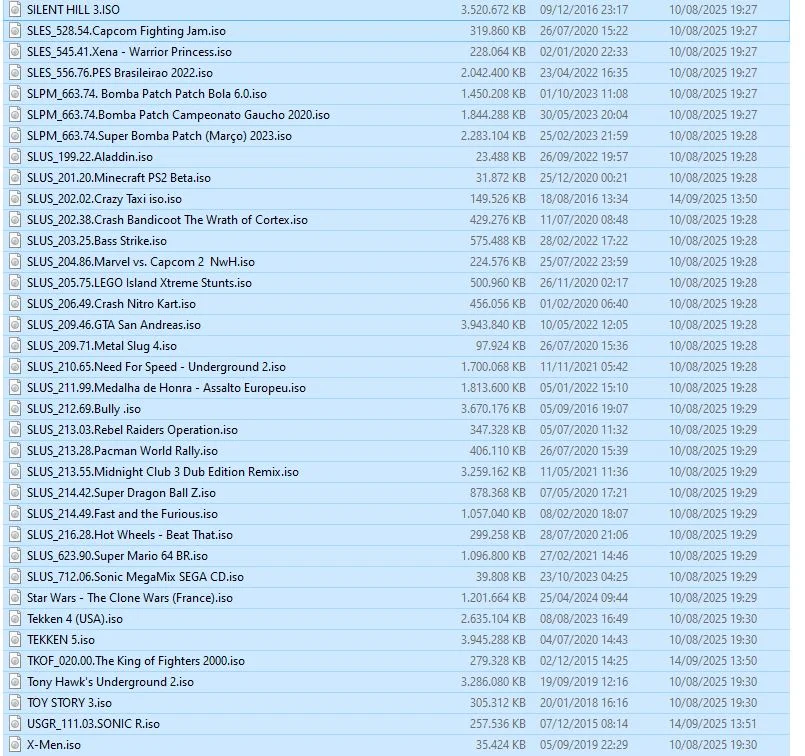Select Tony Hawk's Underground 2.iso file name
Viewport: 805px width, 756px height.
[110, 681]
